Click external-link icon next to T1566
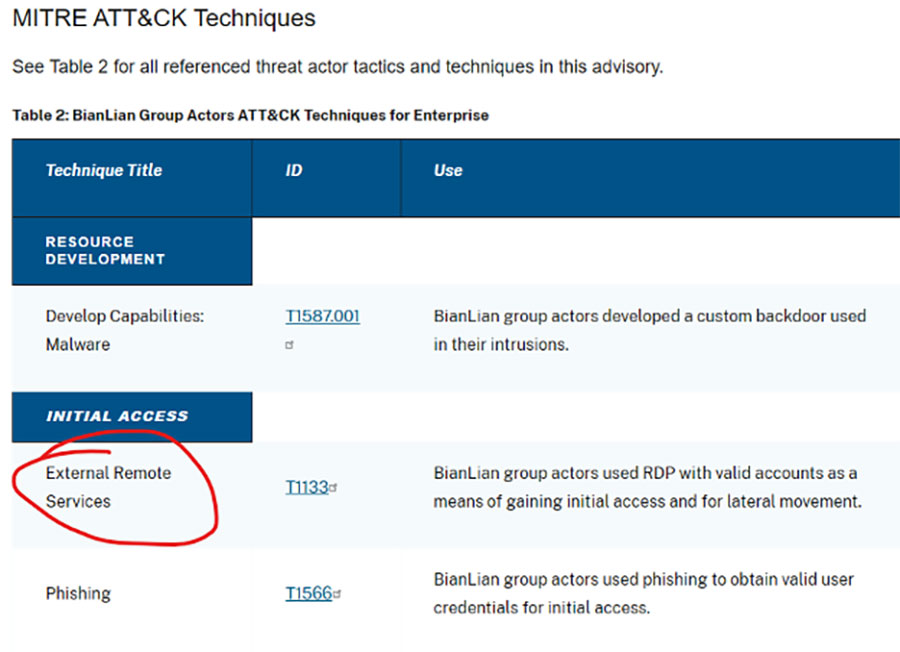The height and width of the screenshot is (652, 900). point(337,594)
